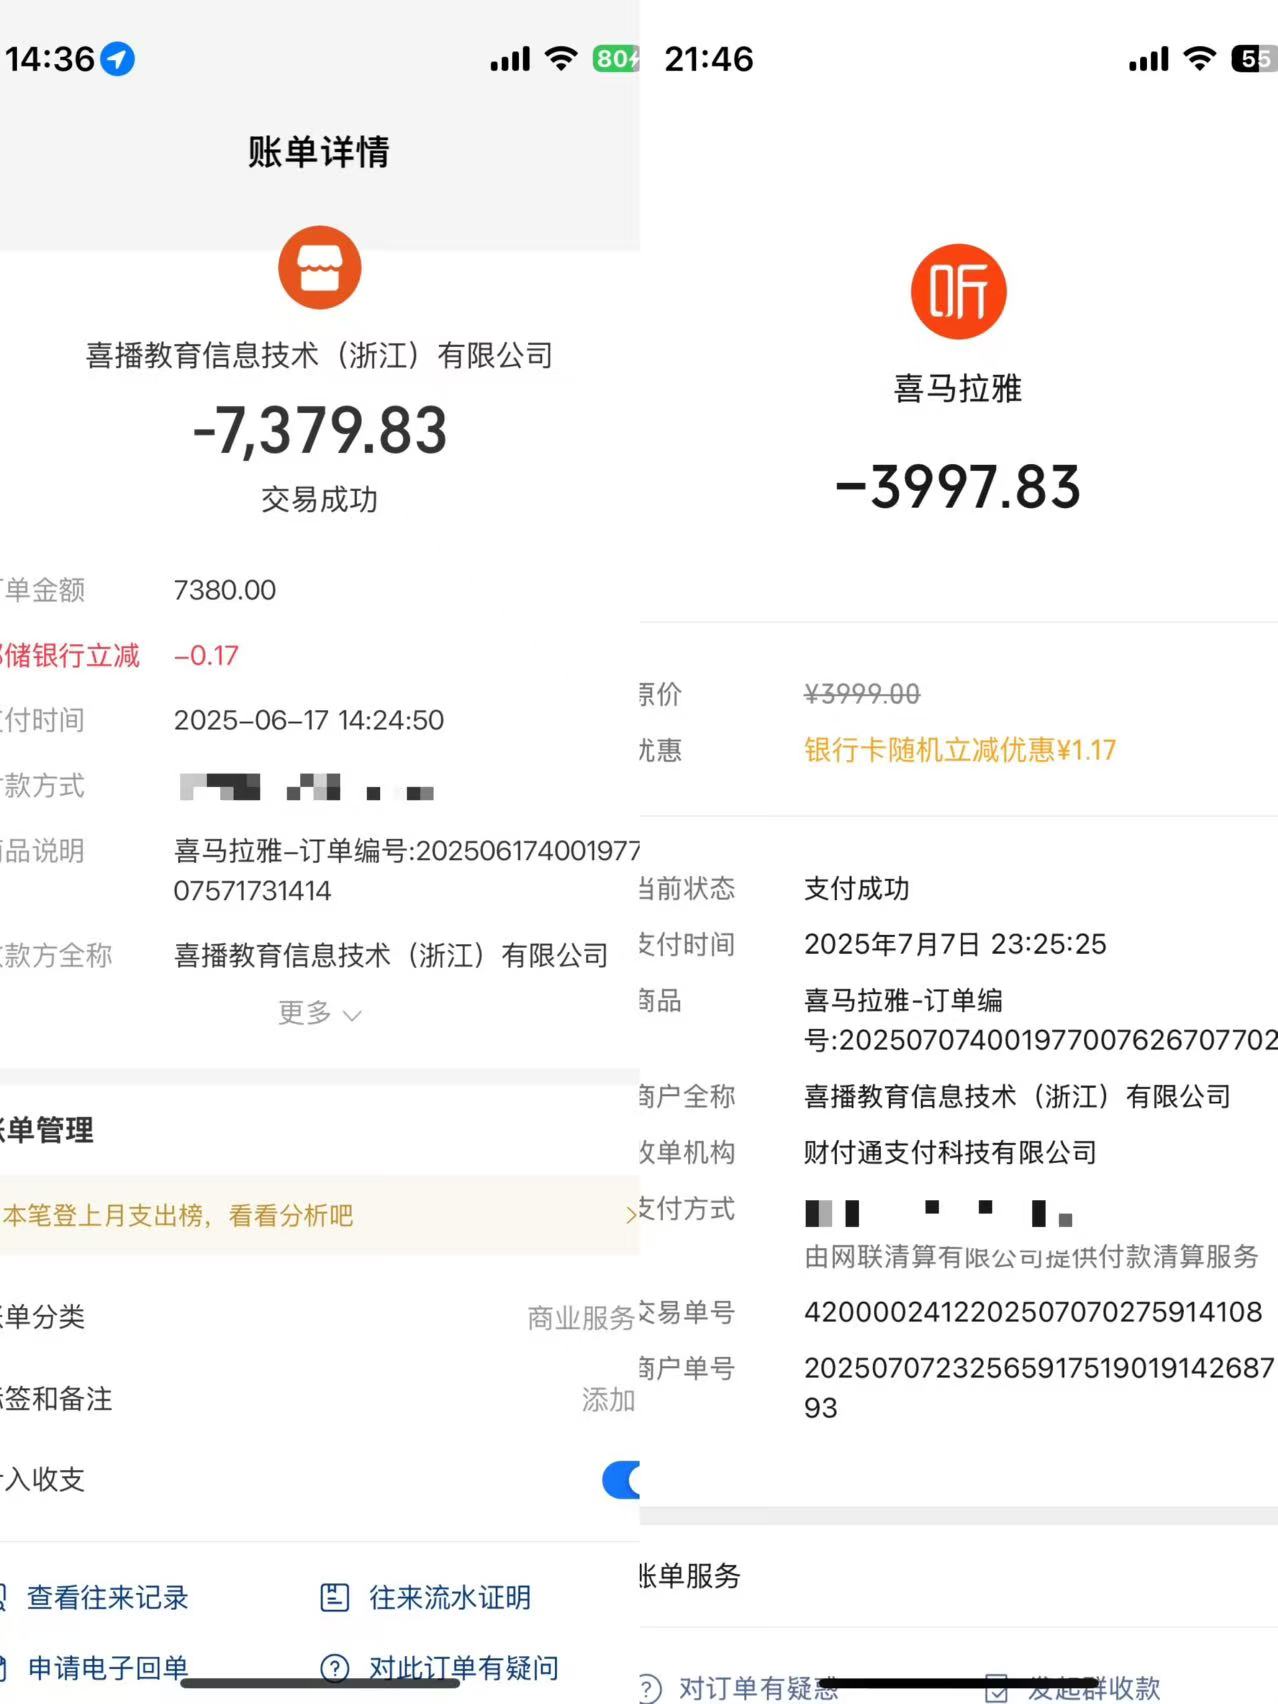
Task: Tap the 支付成功 status value
Action: pos(857,888)
